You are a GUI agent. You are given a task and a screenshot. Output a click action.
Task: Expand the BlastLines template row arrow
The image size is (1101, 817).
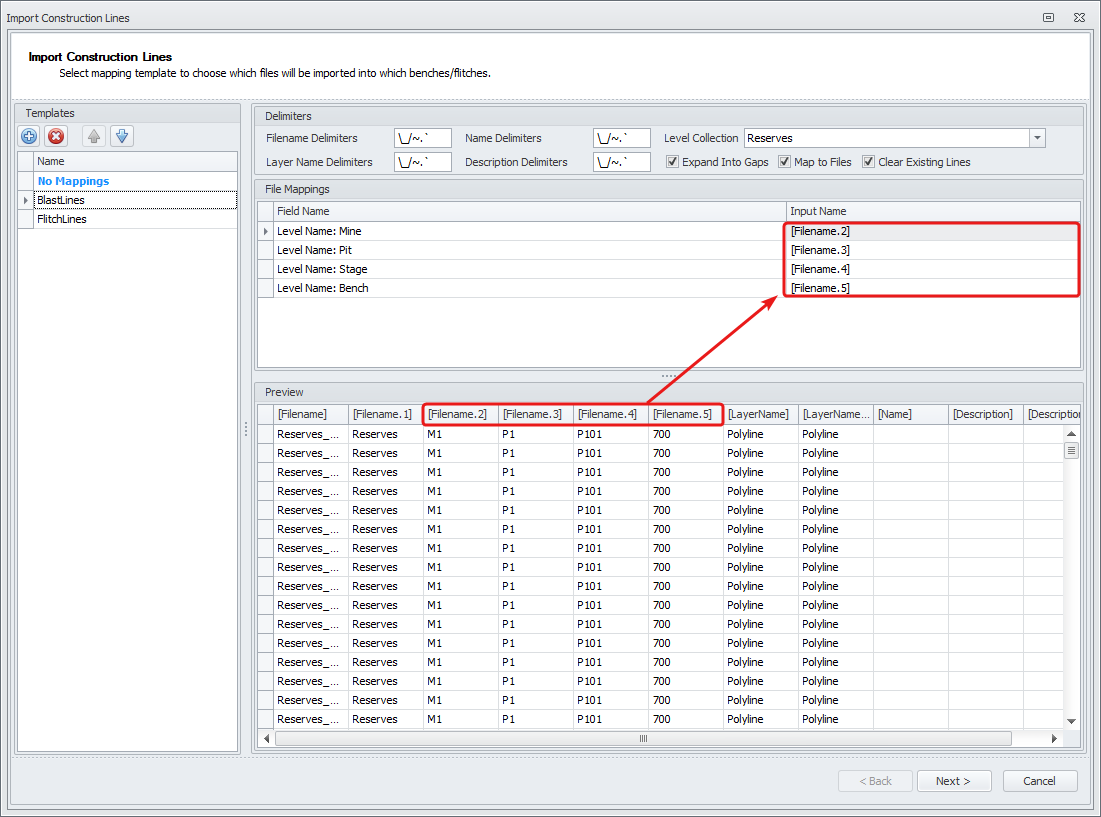(26, 200)
